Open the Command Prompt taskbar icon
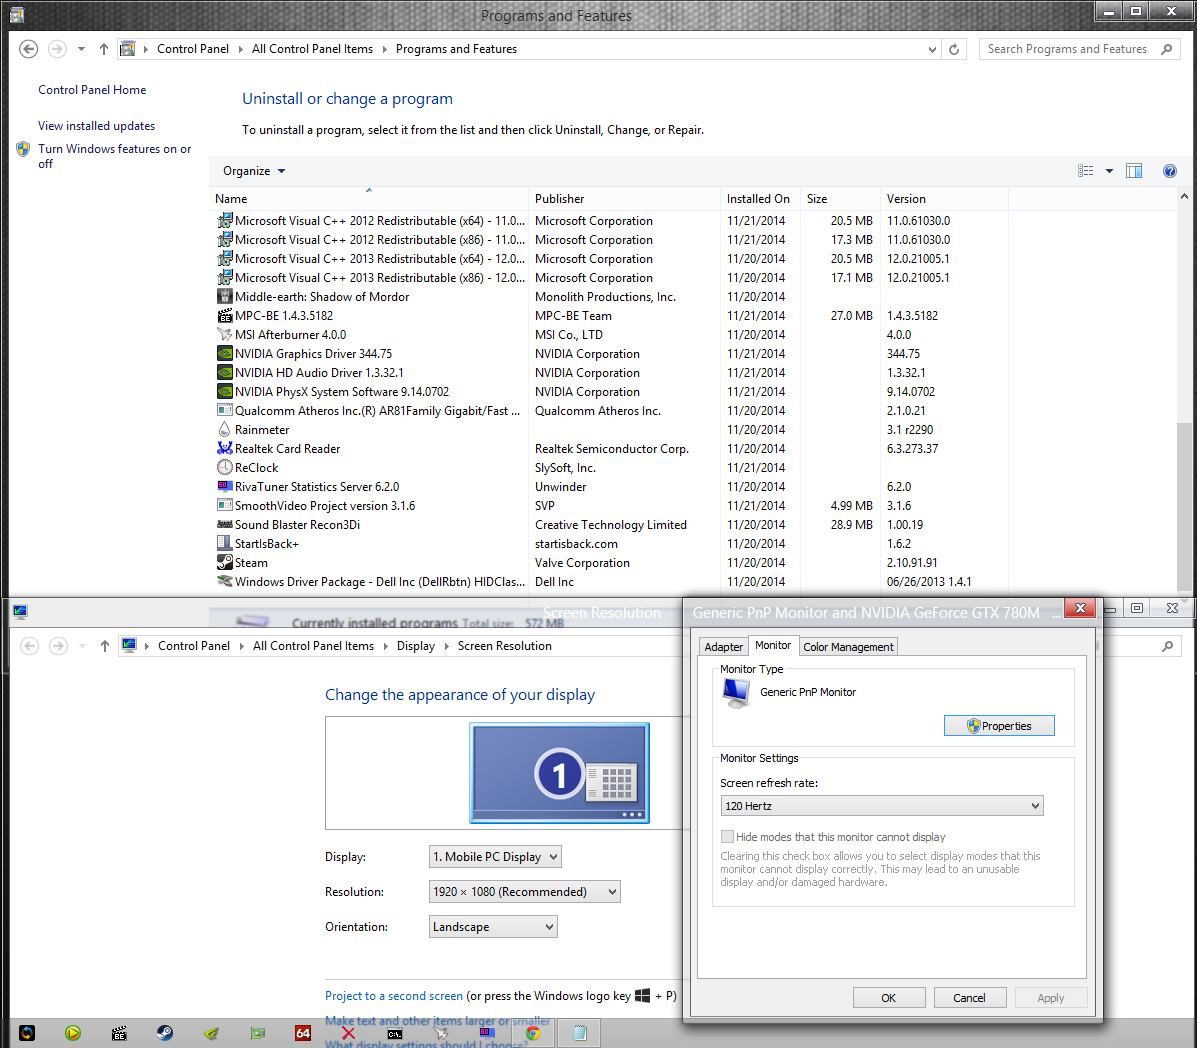Screen dimensions: 1197x1048 395,1033
